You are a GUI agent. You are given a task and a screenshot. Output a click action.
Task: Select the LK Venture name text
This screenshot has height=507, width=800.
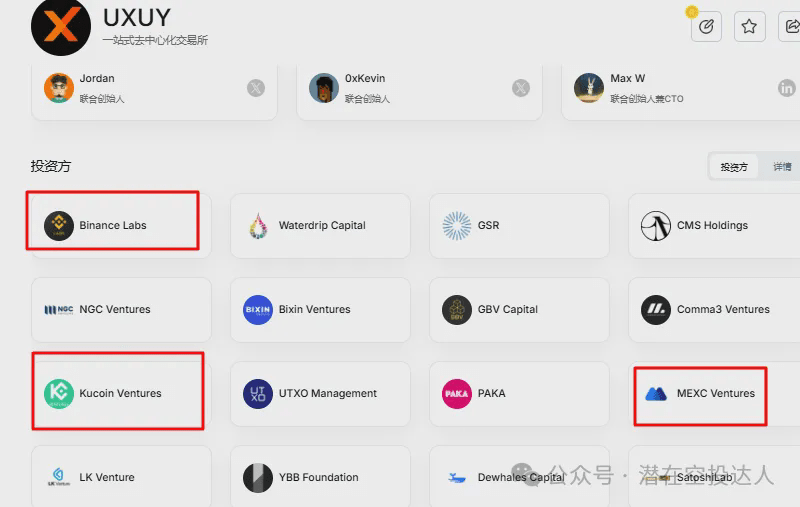tap(107, 478)
